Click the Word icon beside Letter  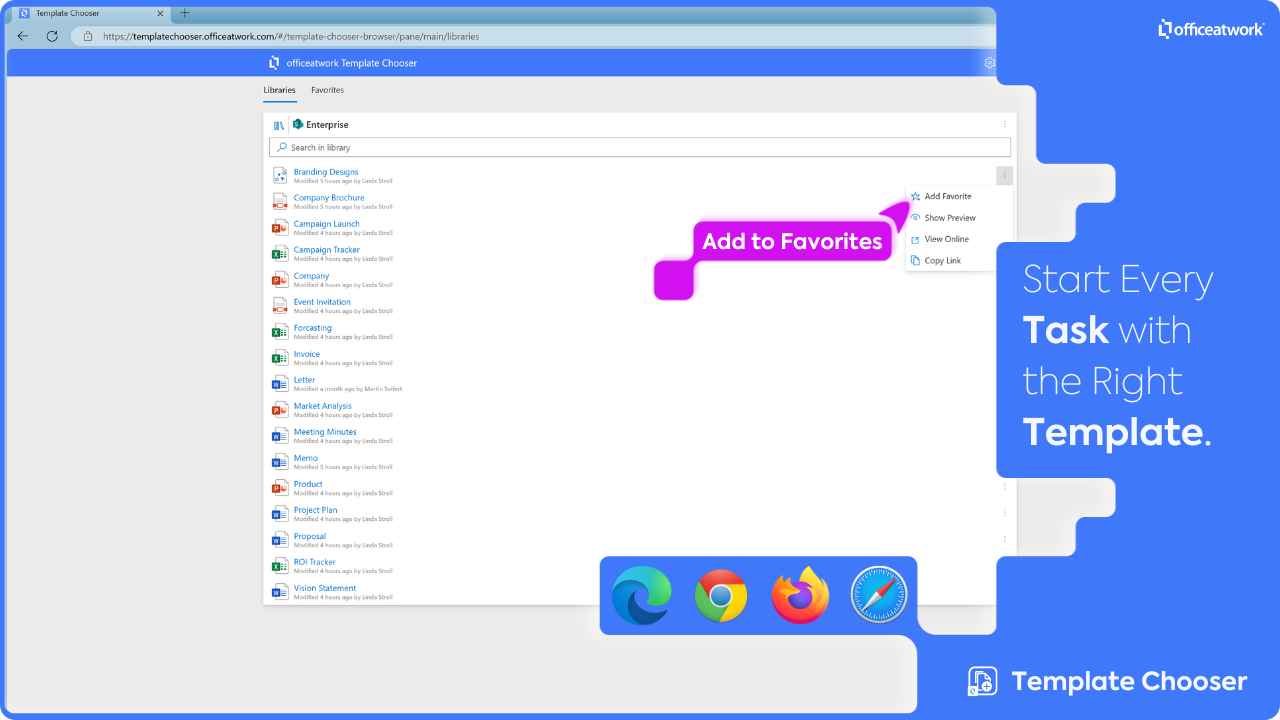280,384
